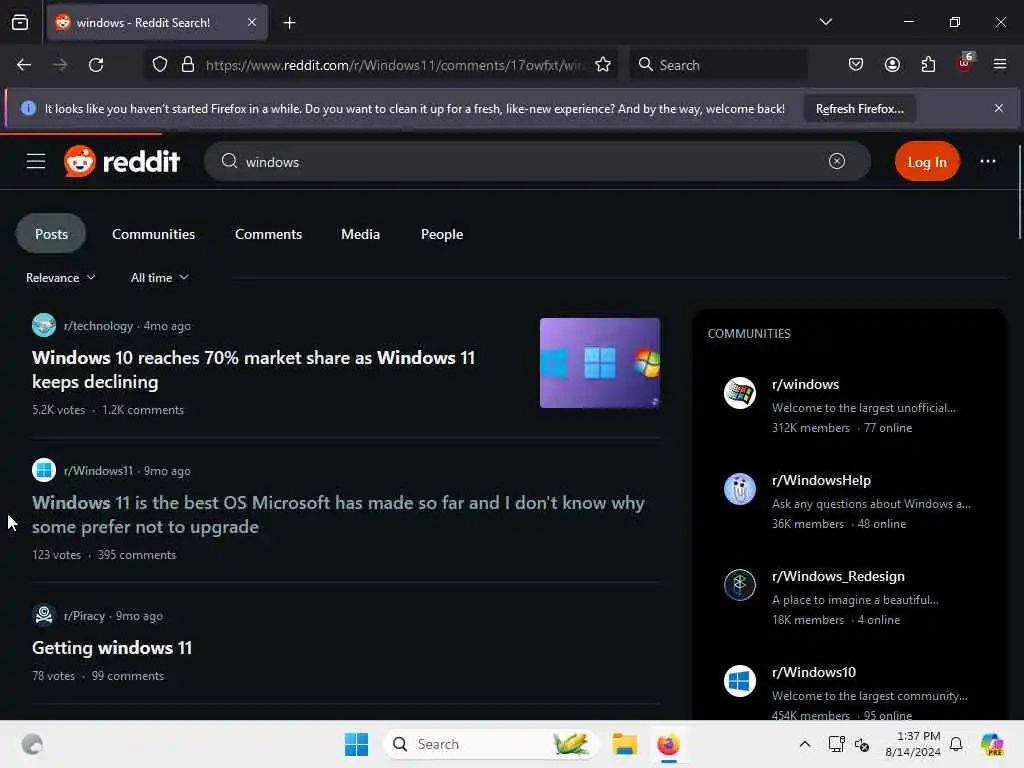
Task: Open the Relevance sort dropdown
Action: [61, 278]
